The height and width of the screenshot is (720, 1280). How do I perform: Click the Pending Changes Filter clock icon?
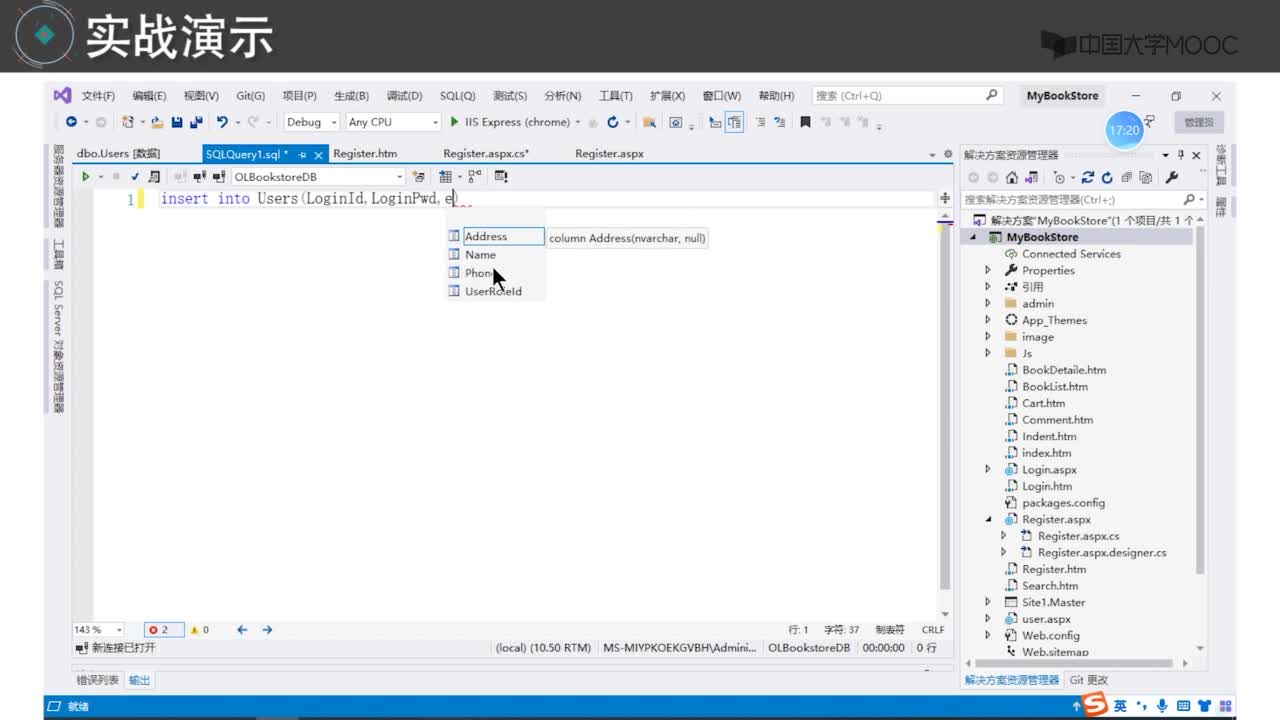(1060, 178)
